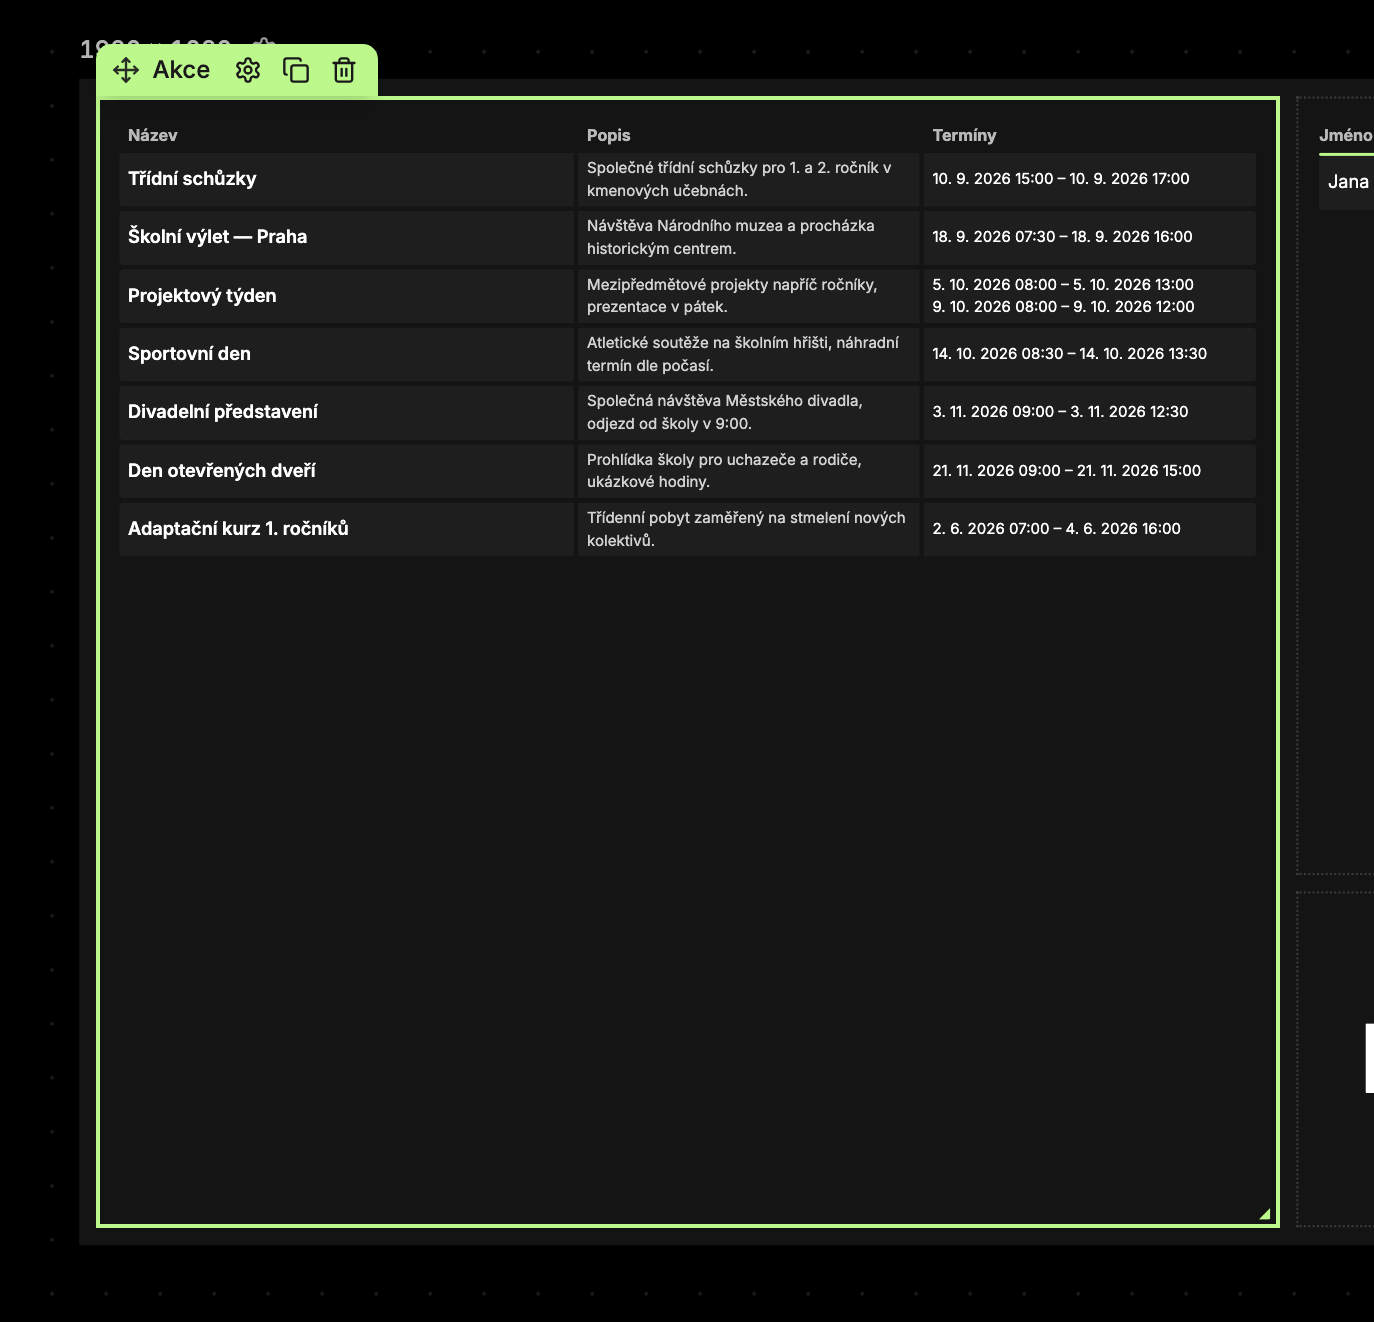Click the 10. 9. 2026 15:00 date cell
Image resolution: width=1374 pixels, height=1322 pixels.
click(1089, 179)
